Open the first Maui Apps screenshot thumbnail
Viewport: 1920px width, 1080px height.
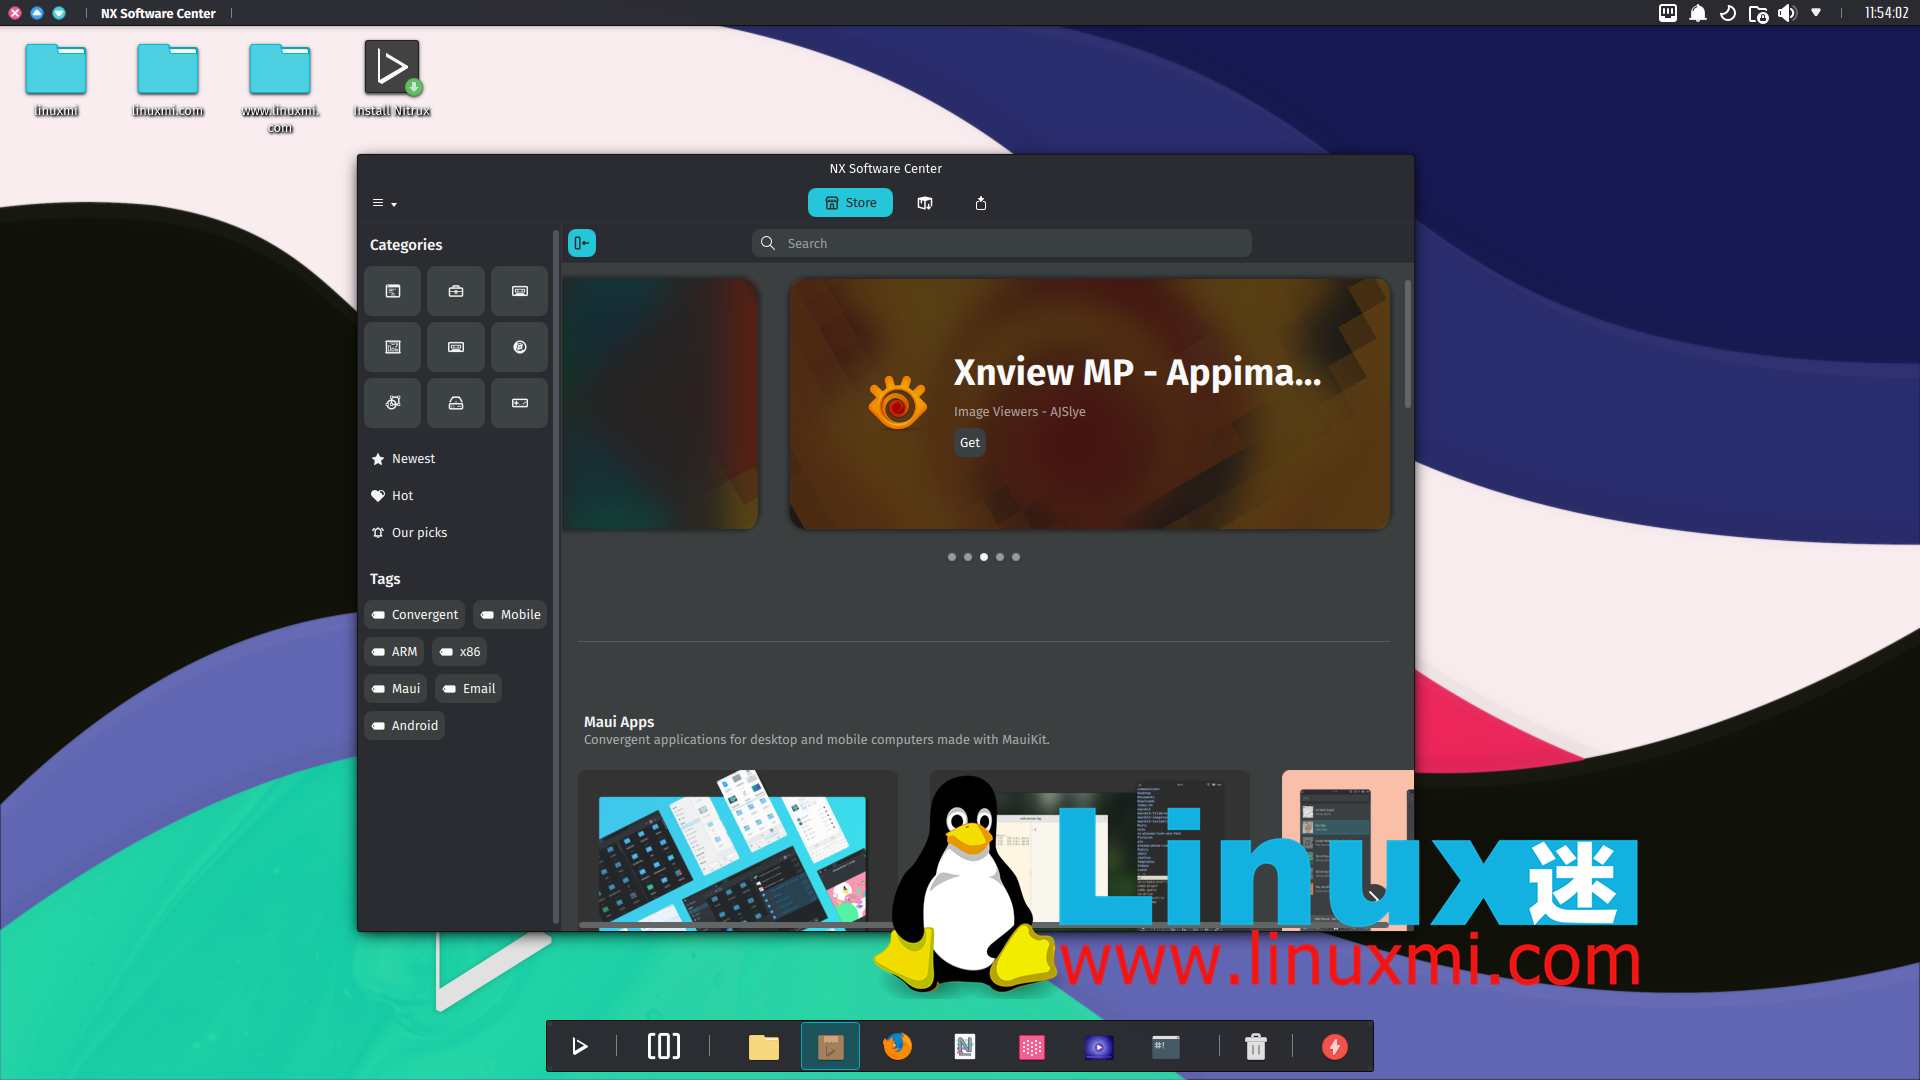(x=737, y=850)
